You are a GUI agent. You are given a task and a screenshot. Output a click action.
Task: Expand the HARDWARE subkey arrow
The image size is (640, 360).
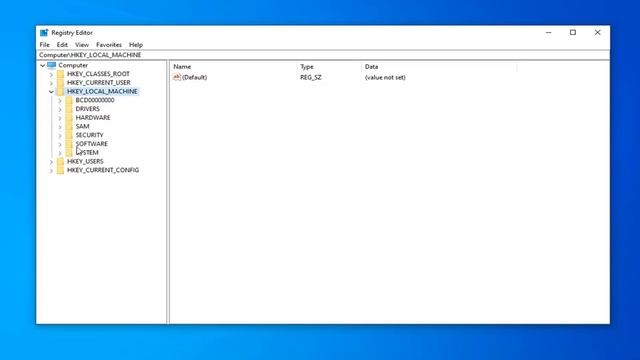pos(60,118)
